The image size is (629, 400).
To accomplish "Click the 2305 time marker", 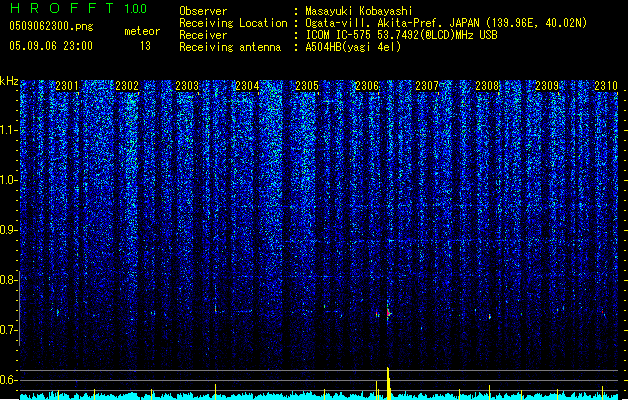I will [x=307, y=86].
